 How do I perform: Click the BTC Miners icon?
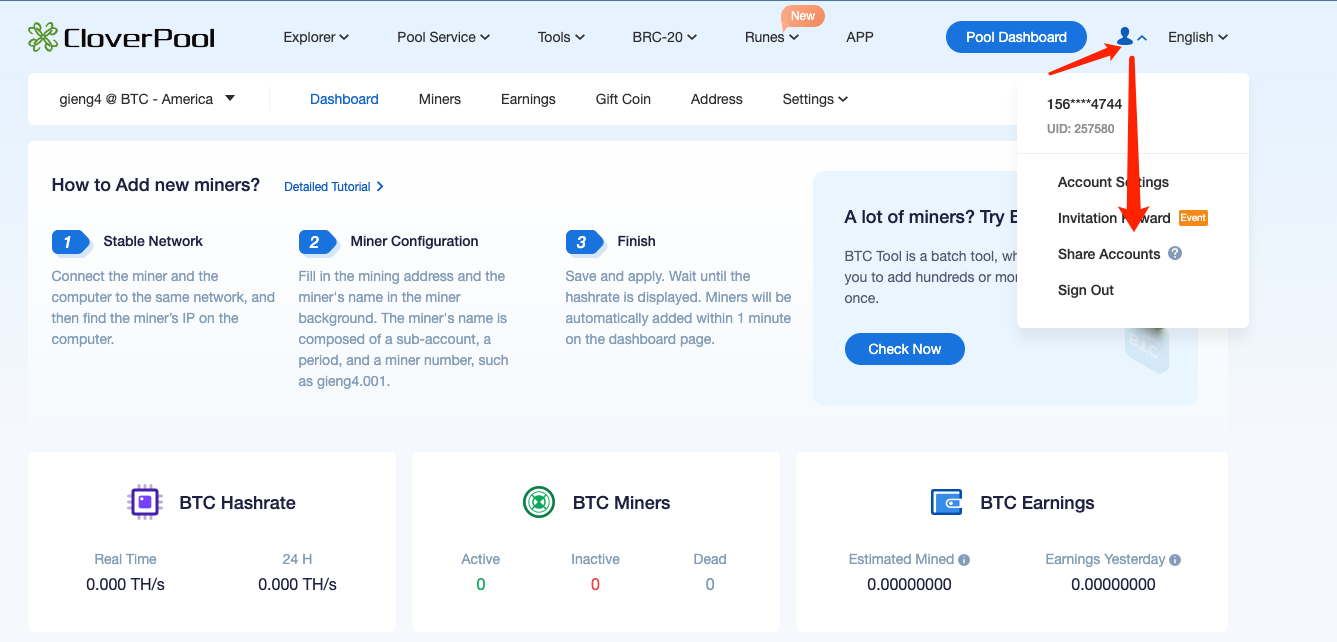click(x=539, y=502)
